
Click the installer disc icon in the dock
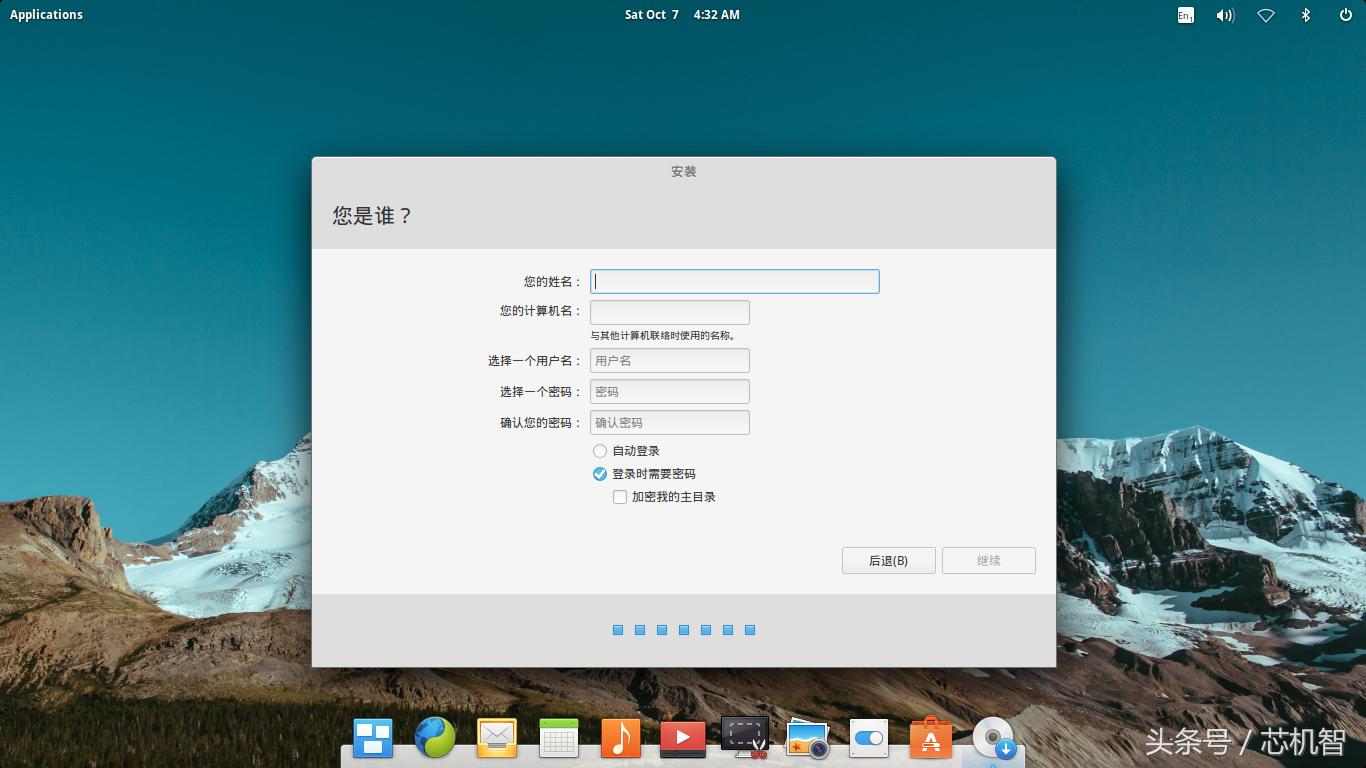993,740
